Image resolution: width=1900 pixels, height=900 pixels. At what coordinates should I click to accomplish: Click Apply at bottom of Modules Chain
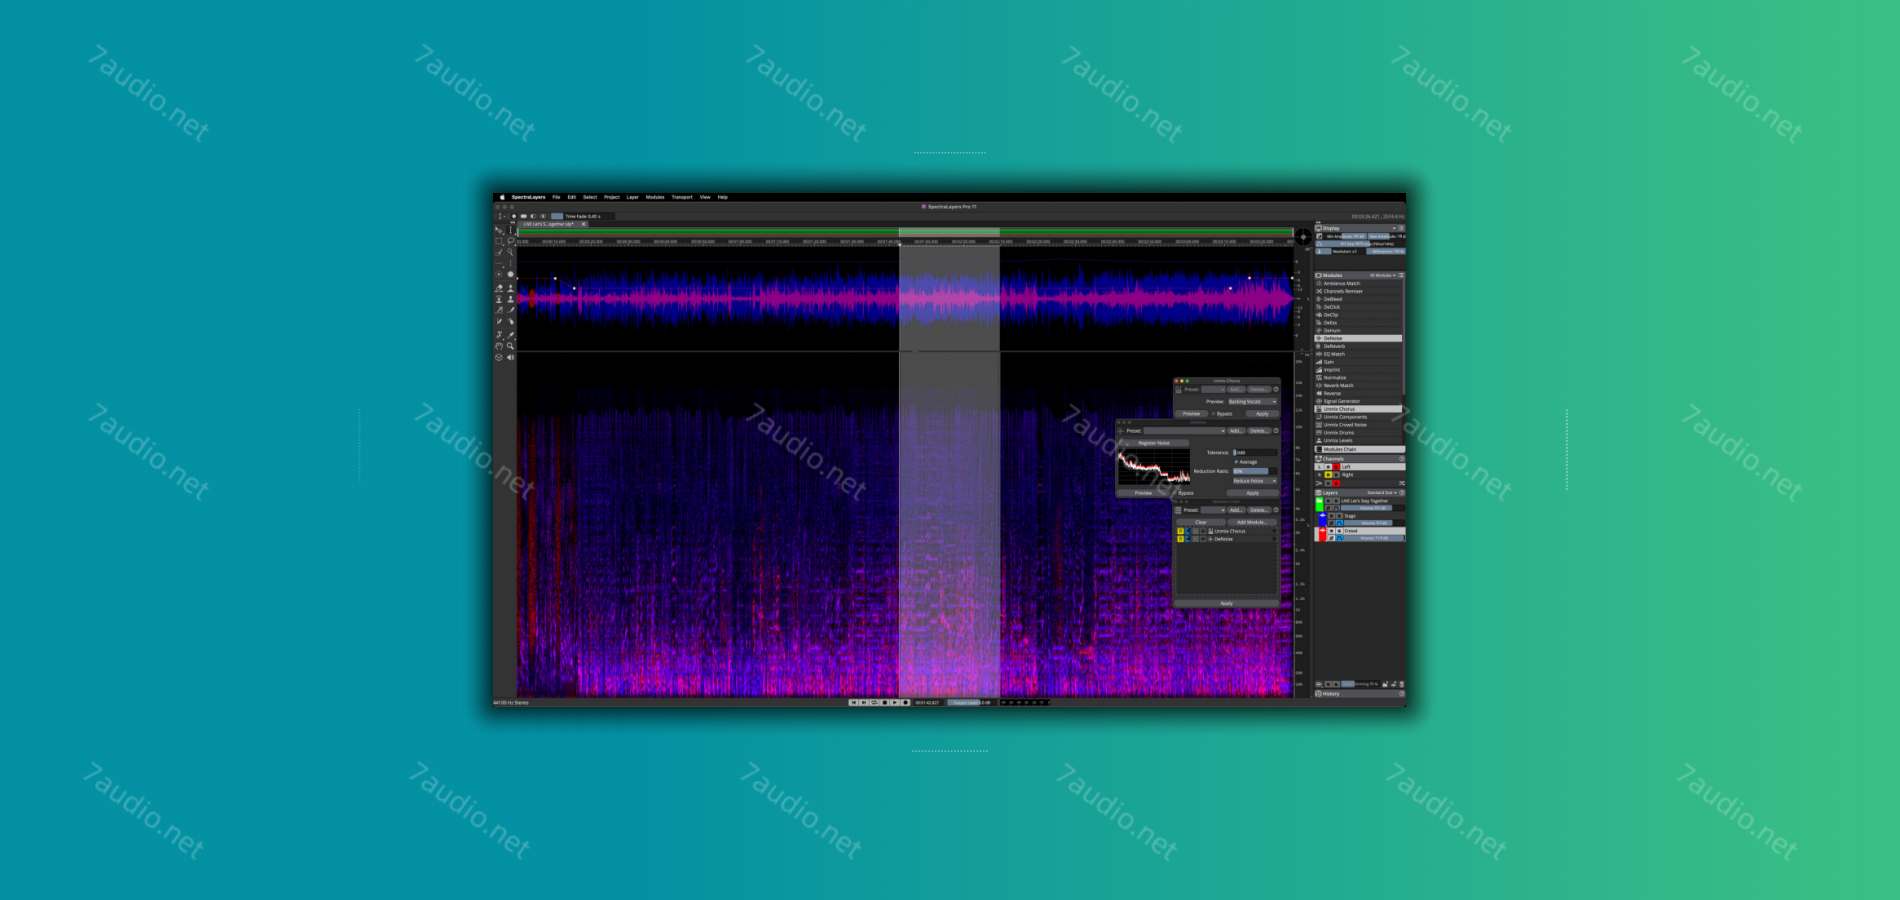tap(1227, 603)
